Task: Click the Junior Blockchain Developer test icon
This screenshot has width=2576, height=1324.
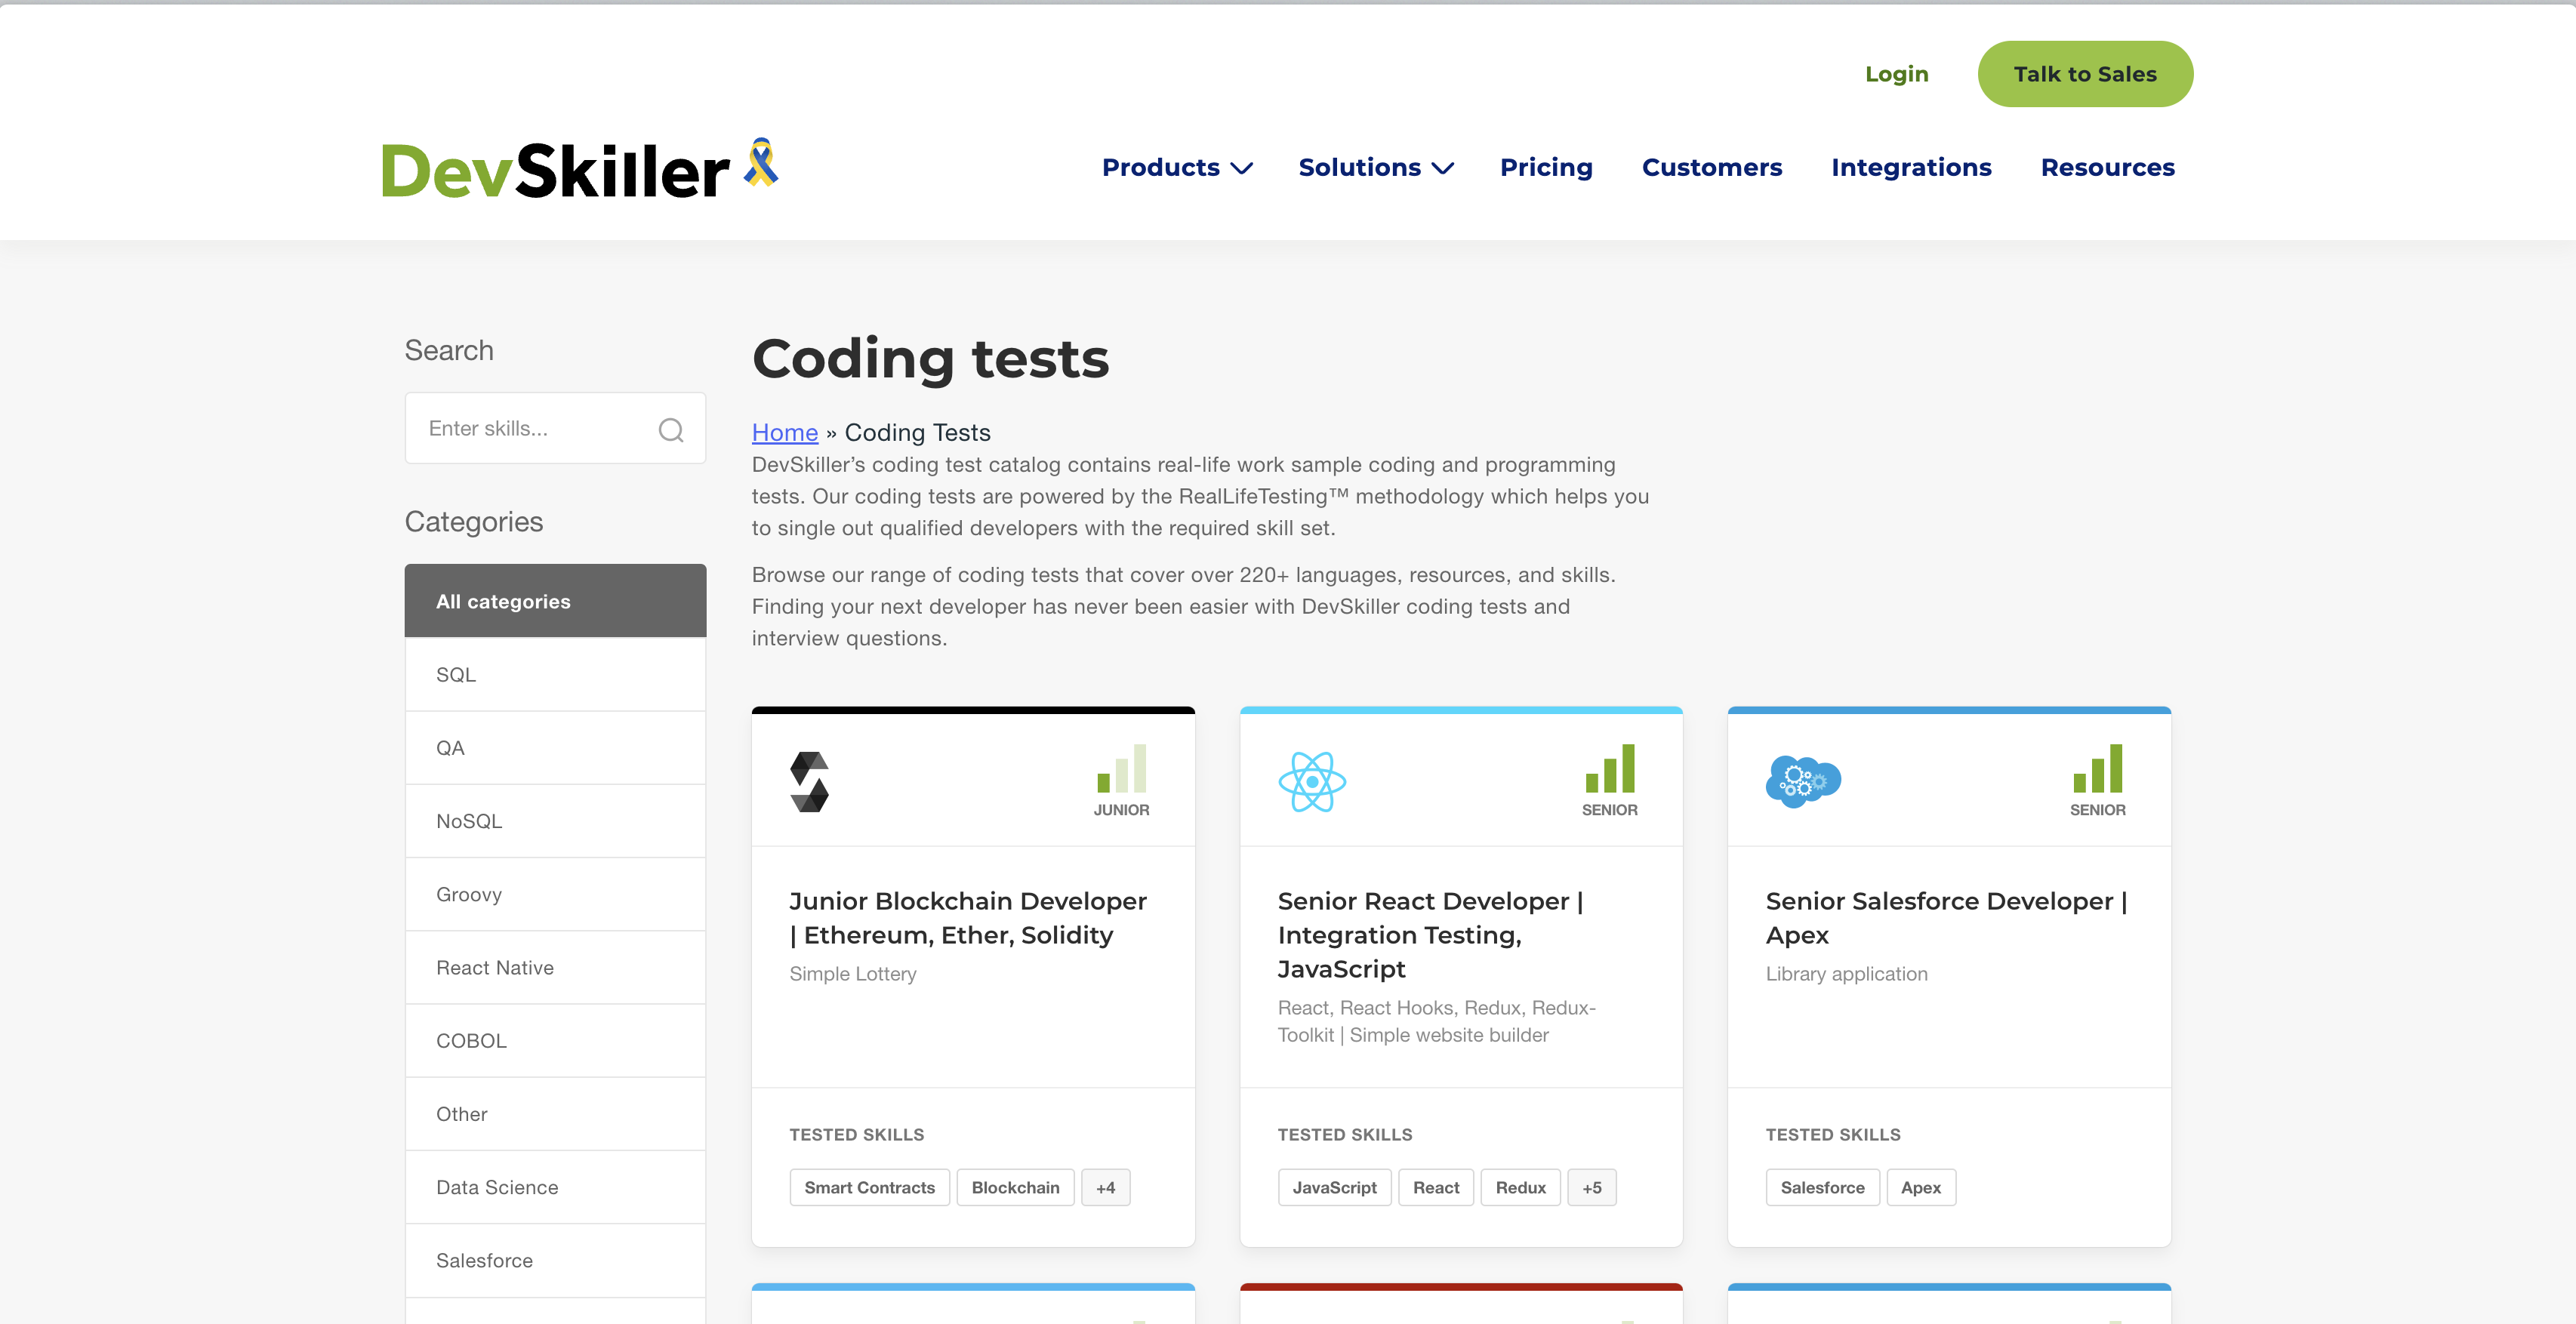Action: click(x=812, y=781)
